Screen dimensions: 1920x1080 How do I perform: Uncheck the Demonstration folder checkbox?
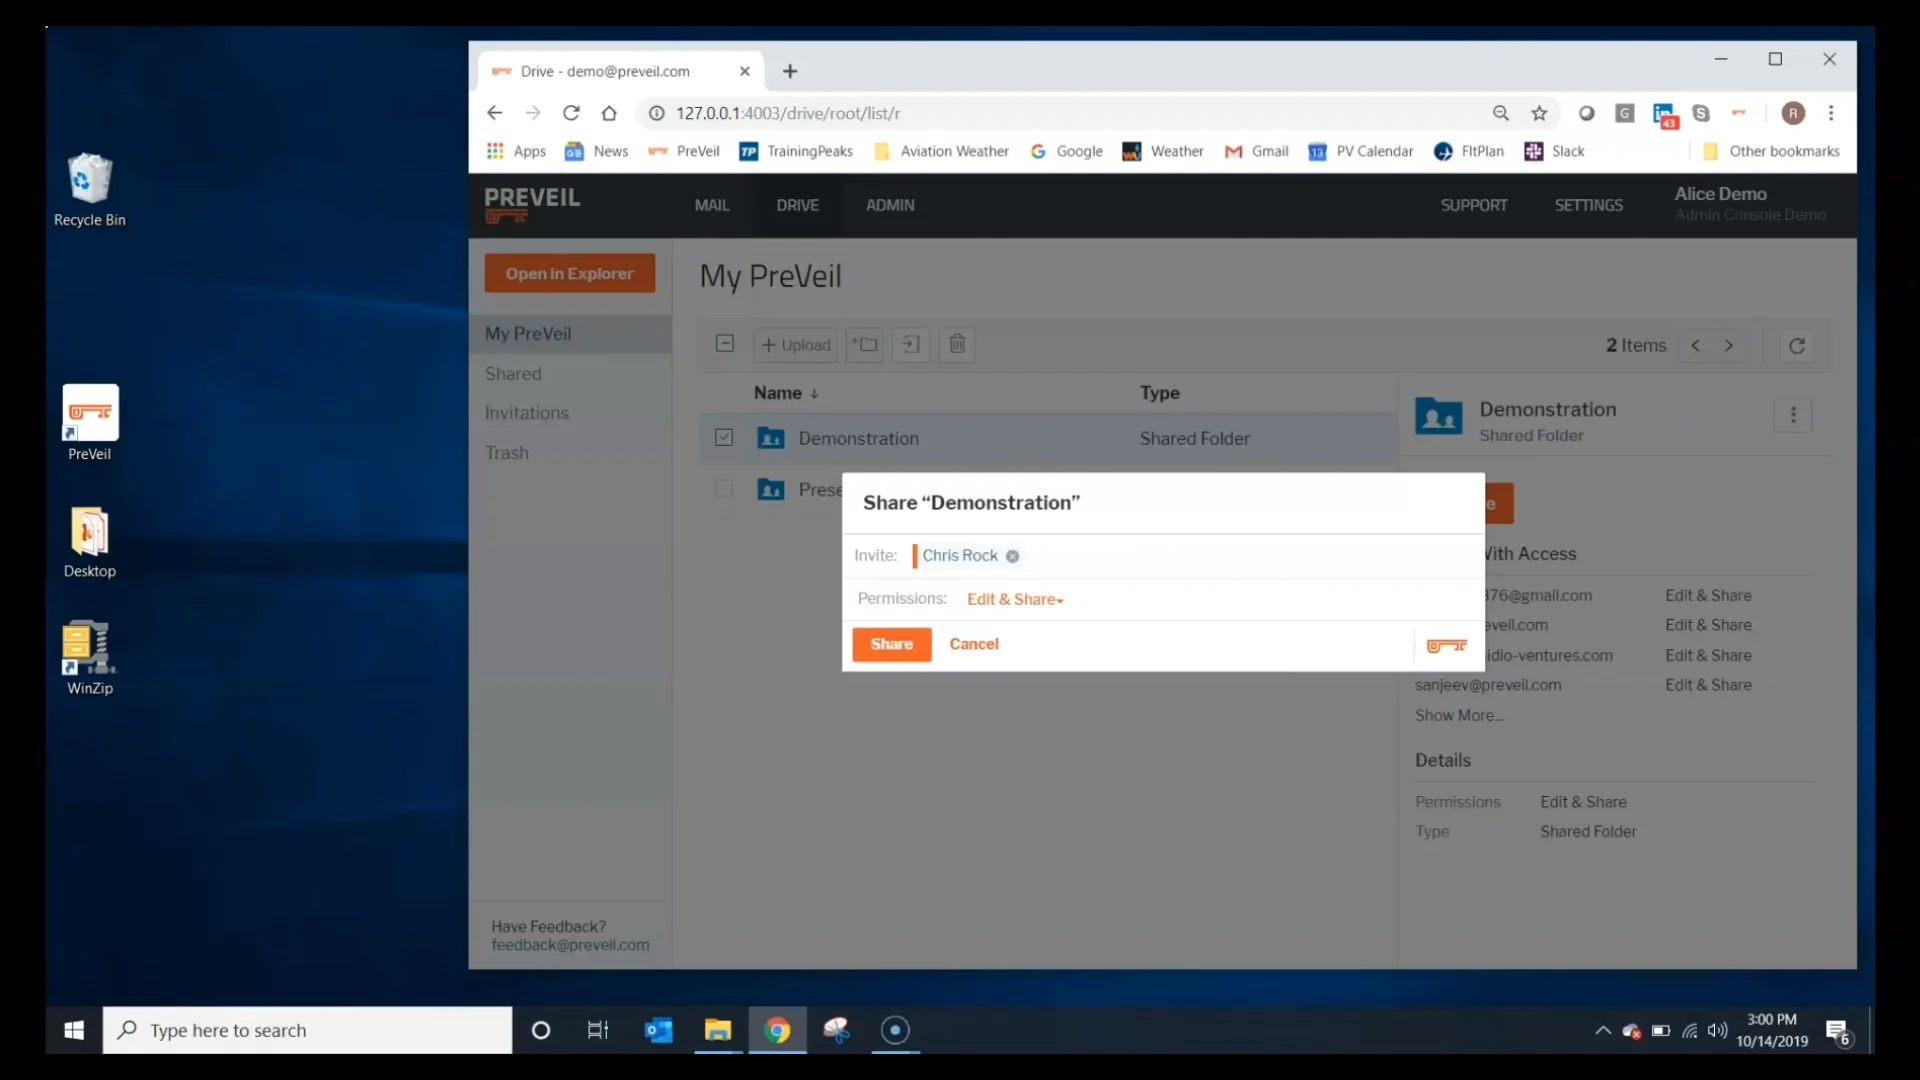tap(724, 438)
